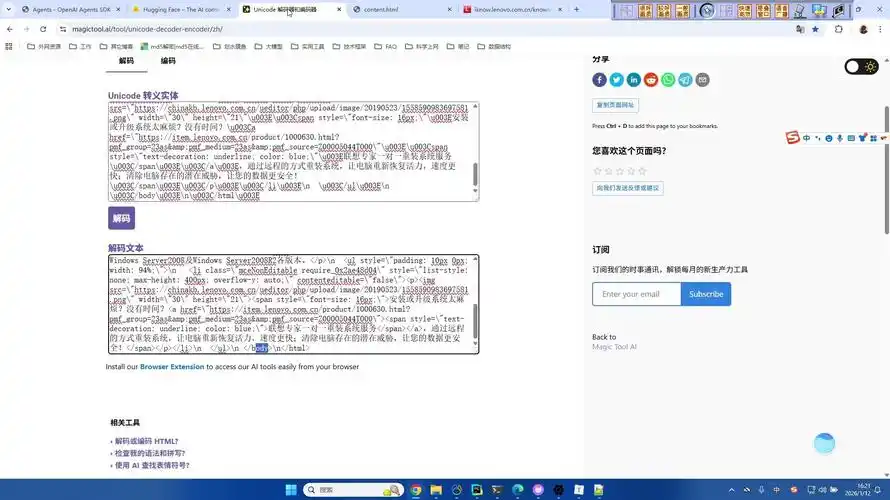Open the Windows Start menu
This screenshot has width=890, height=500.
coord(291,490)
